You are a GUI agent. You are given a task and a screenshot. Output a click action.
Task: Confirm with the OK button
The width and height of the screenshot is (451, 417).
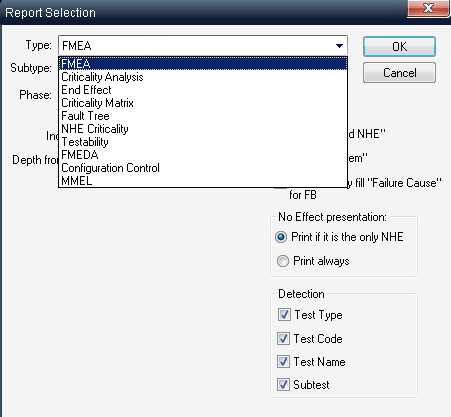(399, 47)
